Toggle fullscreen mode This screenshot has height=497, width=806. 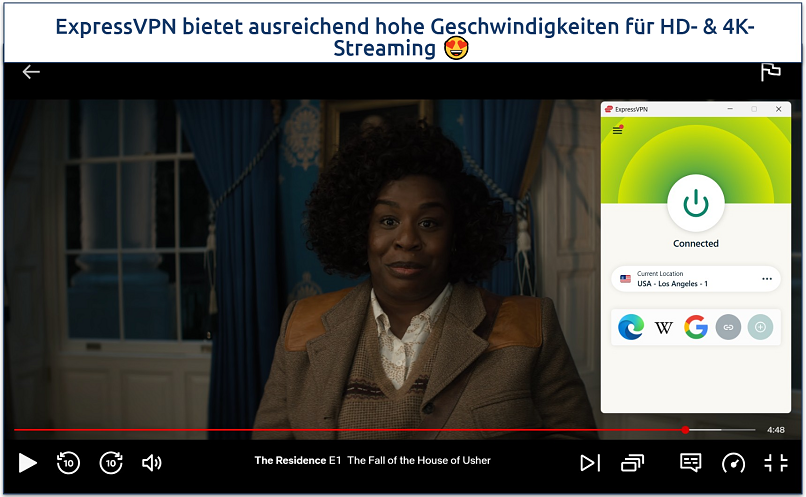[x=776, y=462]
